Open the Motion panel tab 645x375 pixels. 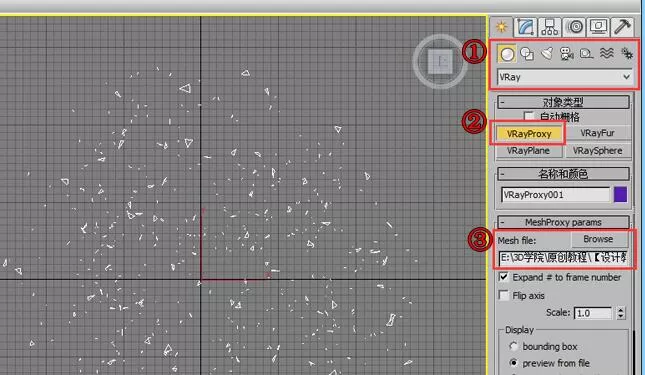[574, 27]
